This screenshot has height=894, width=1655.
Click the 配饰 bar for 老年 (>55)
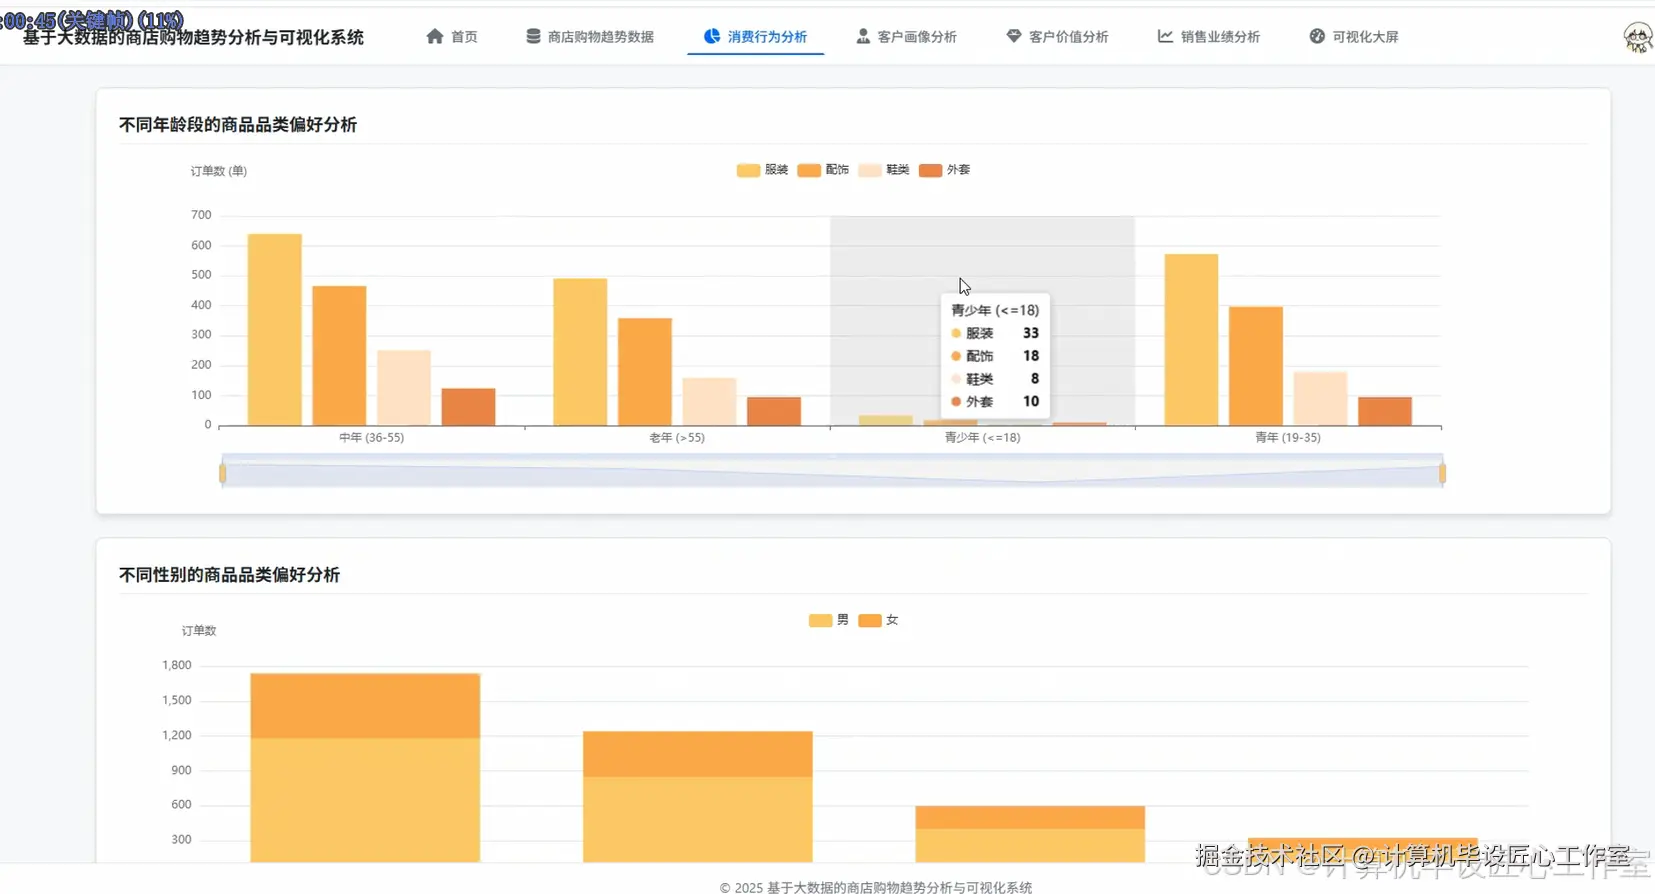click(x=645, y=372)
